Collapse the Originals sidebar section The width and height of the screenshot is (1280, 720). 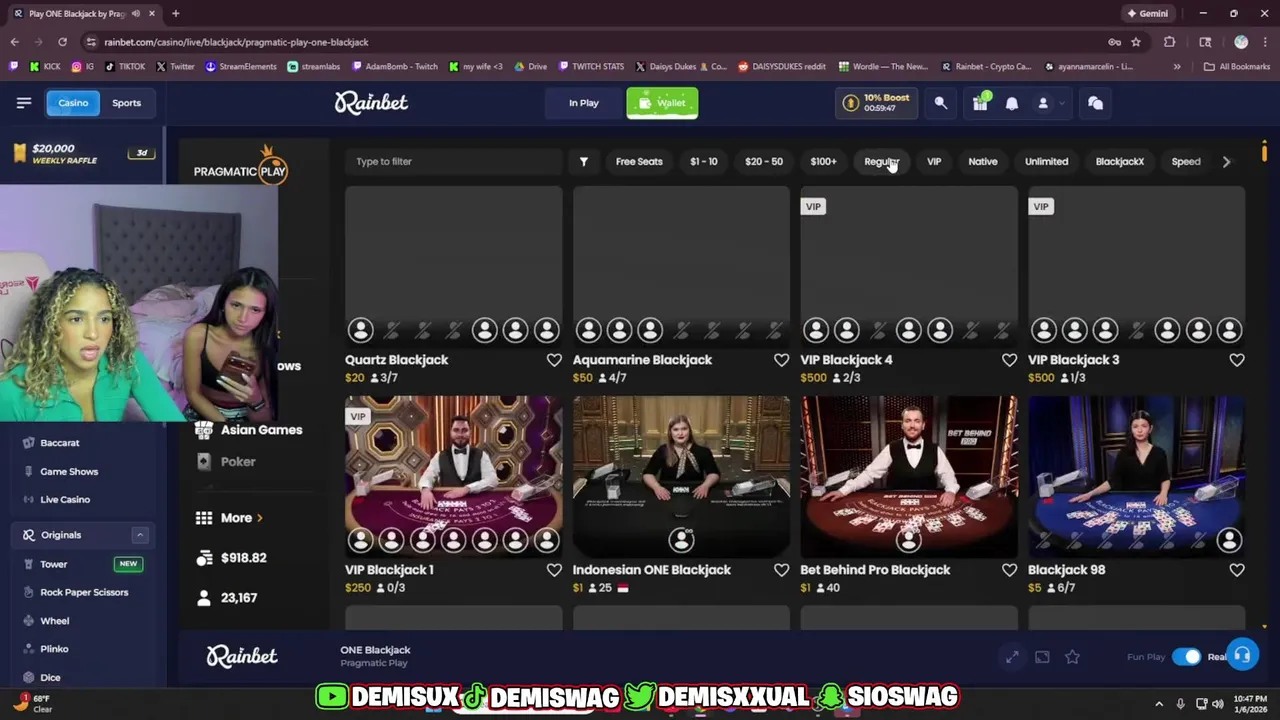coord(140,535)
